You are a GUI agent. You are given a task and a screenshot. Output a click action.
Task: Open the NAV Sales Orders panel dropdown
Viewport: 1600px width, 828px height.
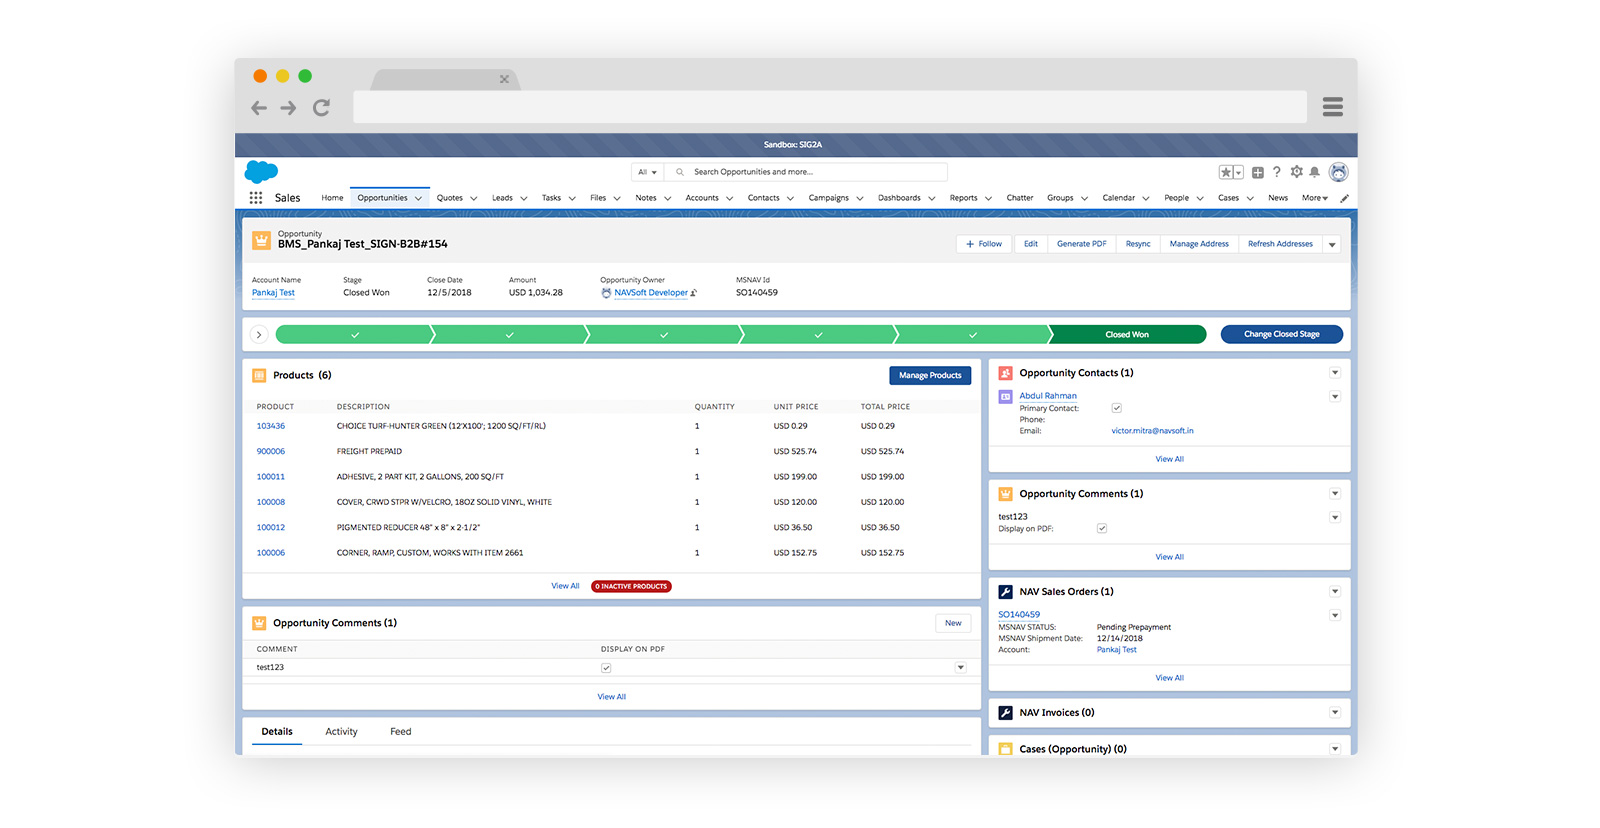1335,592
